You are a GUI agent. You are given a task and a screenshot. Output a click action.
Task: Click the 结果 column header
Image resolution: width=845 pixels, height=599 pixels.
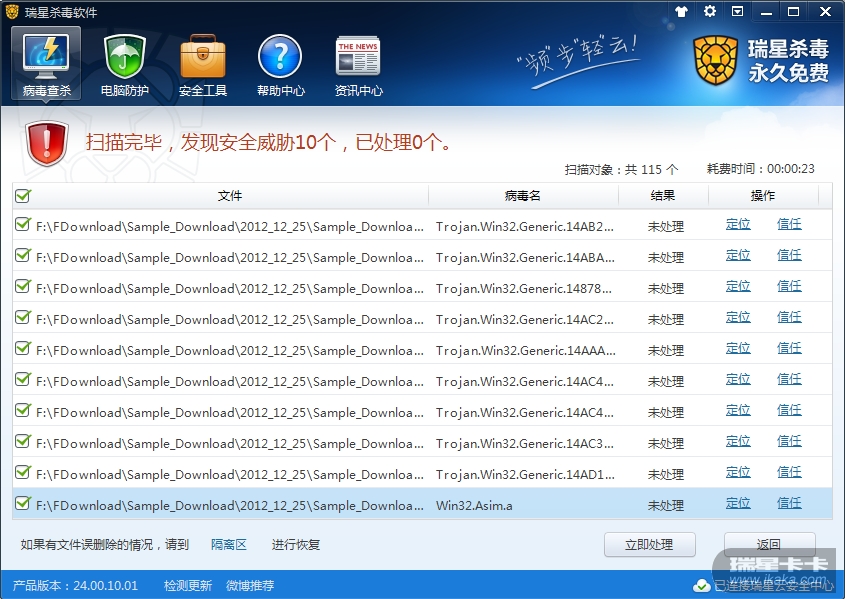663,196
